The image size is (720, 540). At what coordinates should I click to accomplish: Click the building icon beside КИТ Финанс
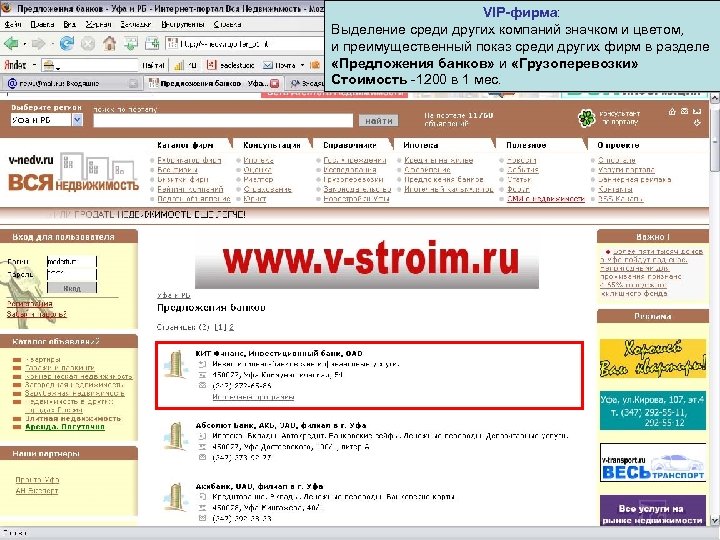click(x=175, y=365)
